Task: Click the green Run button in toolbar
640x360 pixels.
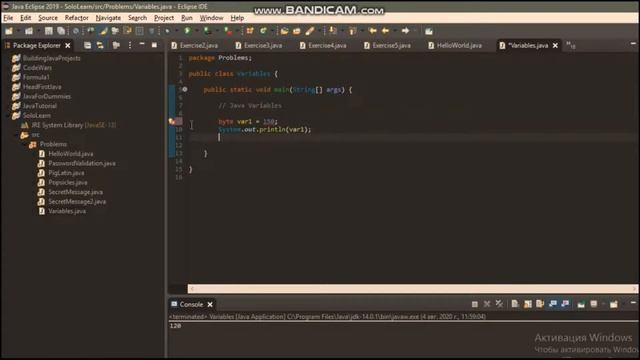Action: pos(187,31)
